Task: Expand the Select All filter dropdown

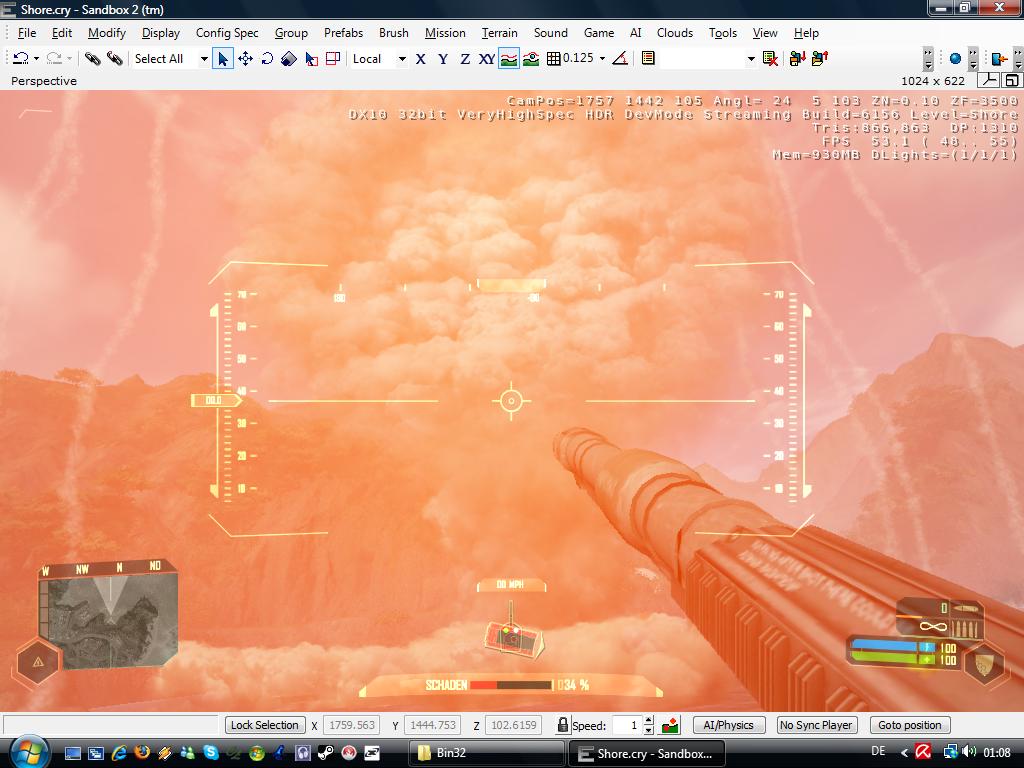Action: point(204,59)
